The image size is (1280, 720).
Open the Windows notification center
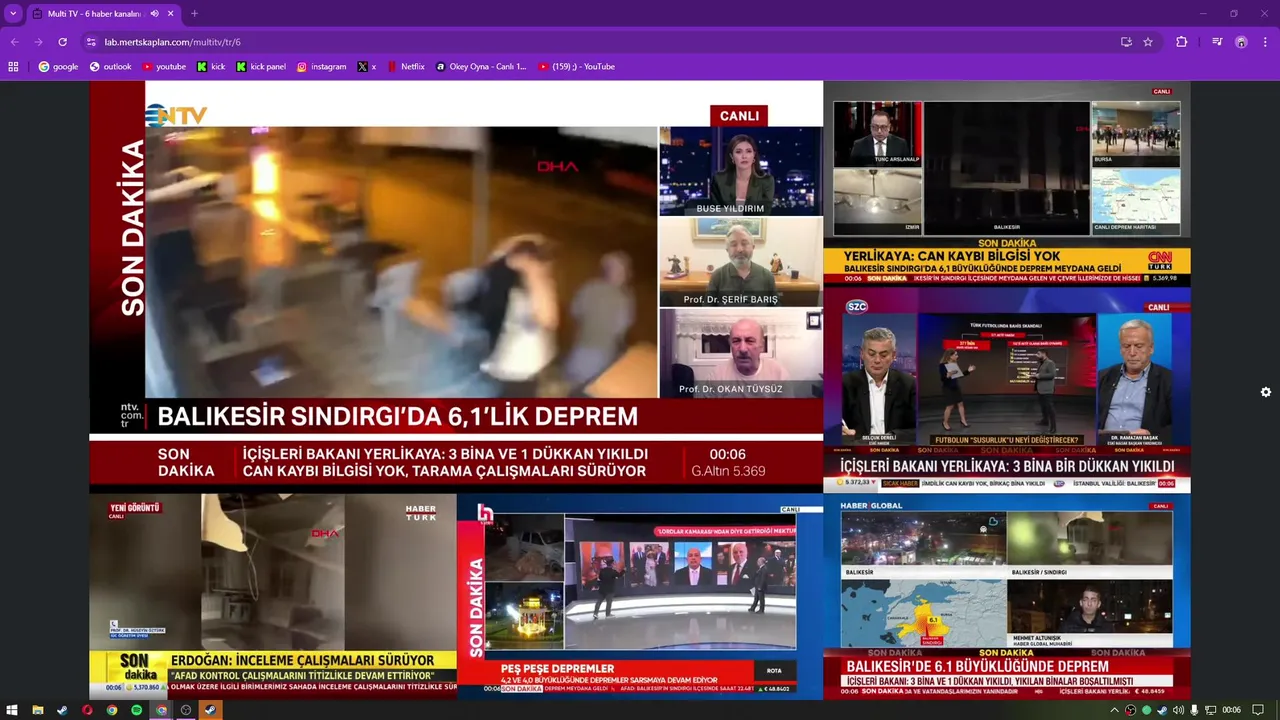[1259, 710]
